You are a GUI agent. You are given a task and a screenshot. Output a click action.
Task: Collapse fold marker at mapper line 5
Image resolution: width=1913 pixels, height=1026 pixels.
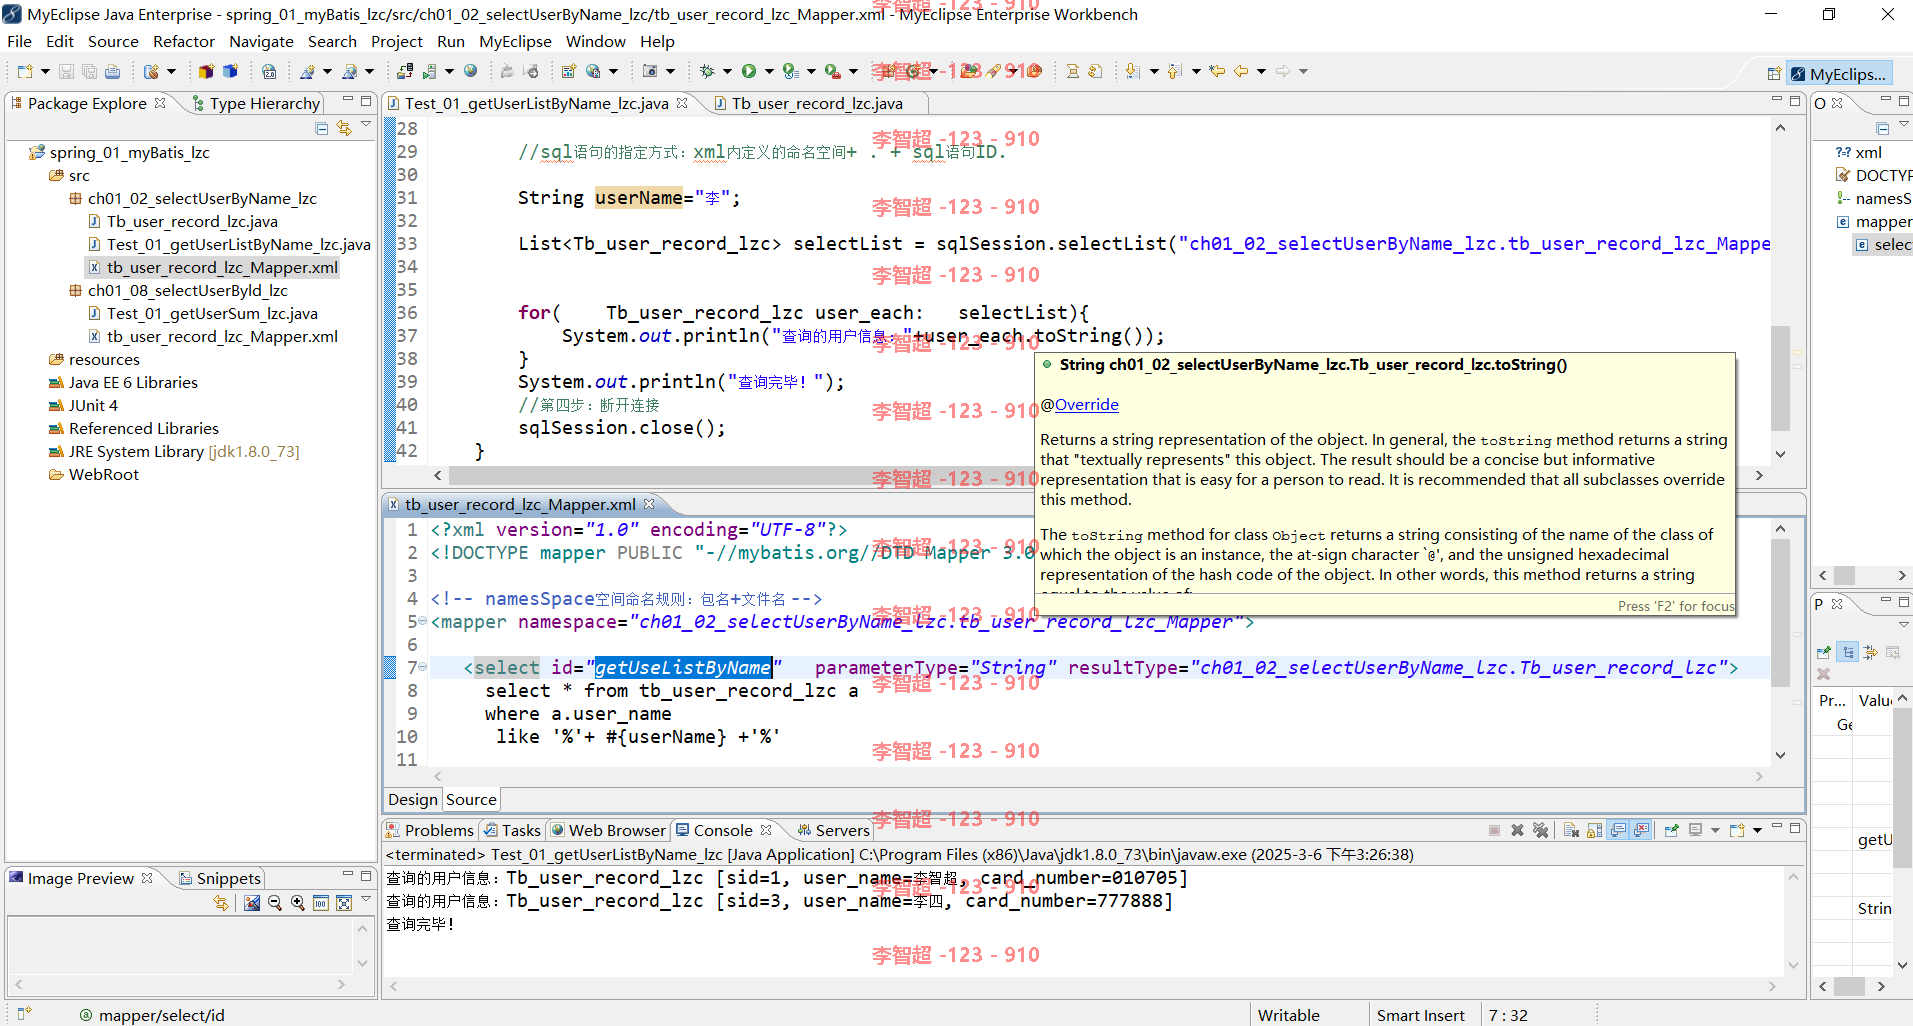[422, 622]
